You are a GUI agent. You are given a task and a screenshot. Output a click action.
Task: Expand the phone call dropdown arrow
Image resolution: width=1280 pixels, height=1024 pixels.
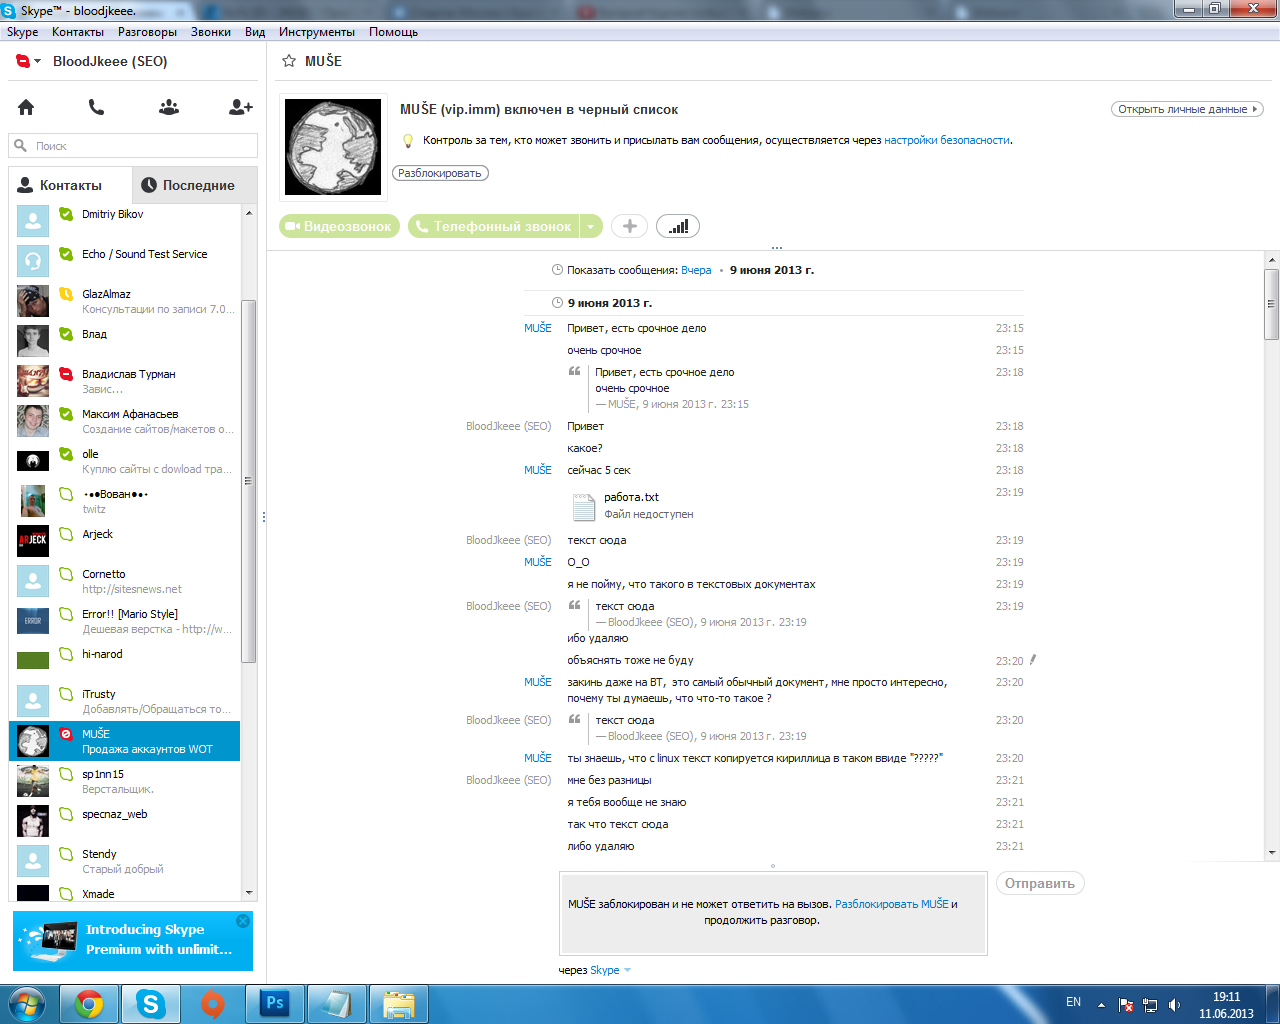click(591, 226)
